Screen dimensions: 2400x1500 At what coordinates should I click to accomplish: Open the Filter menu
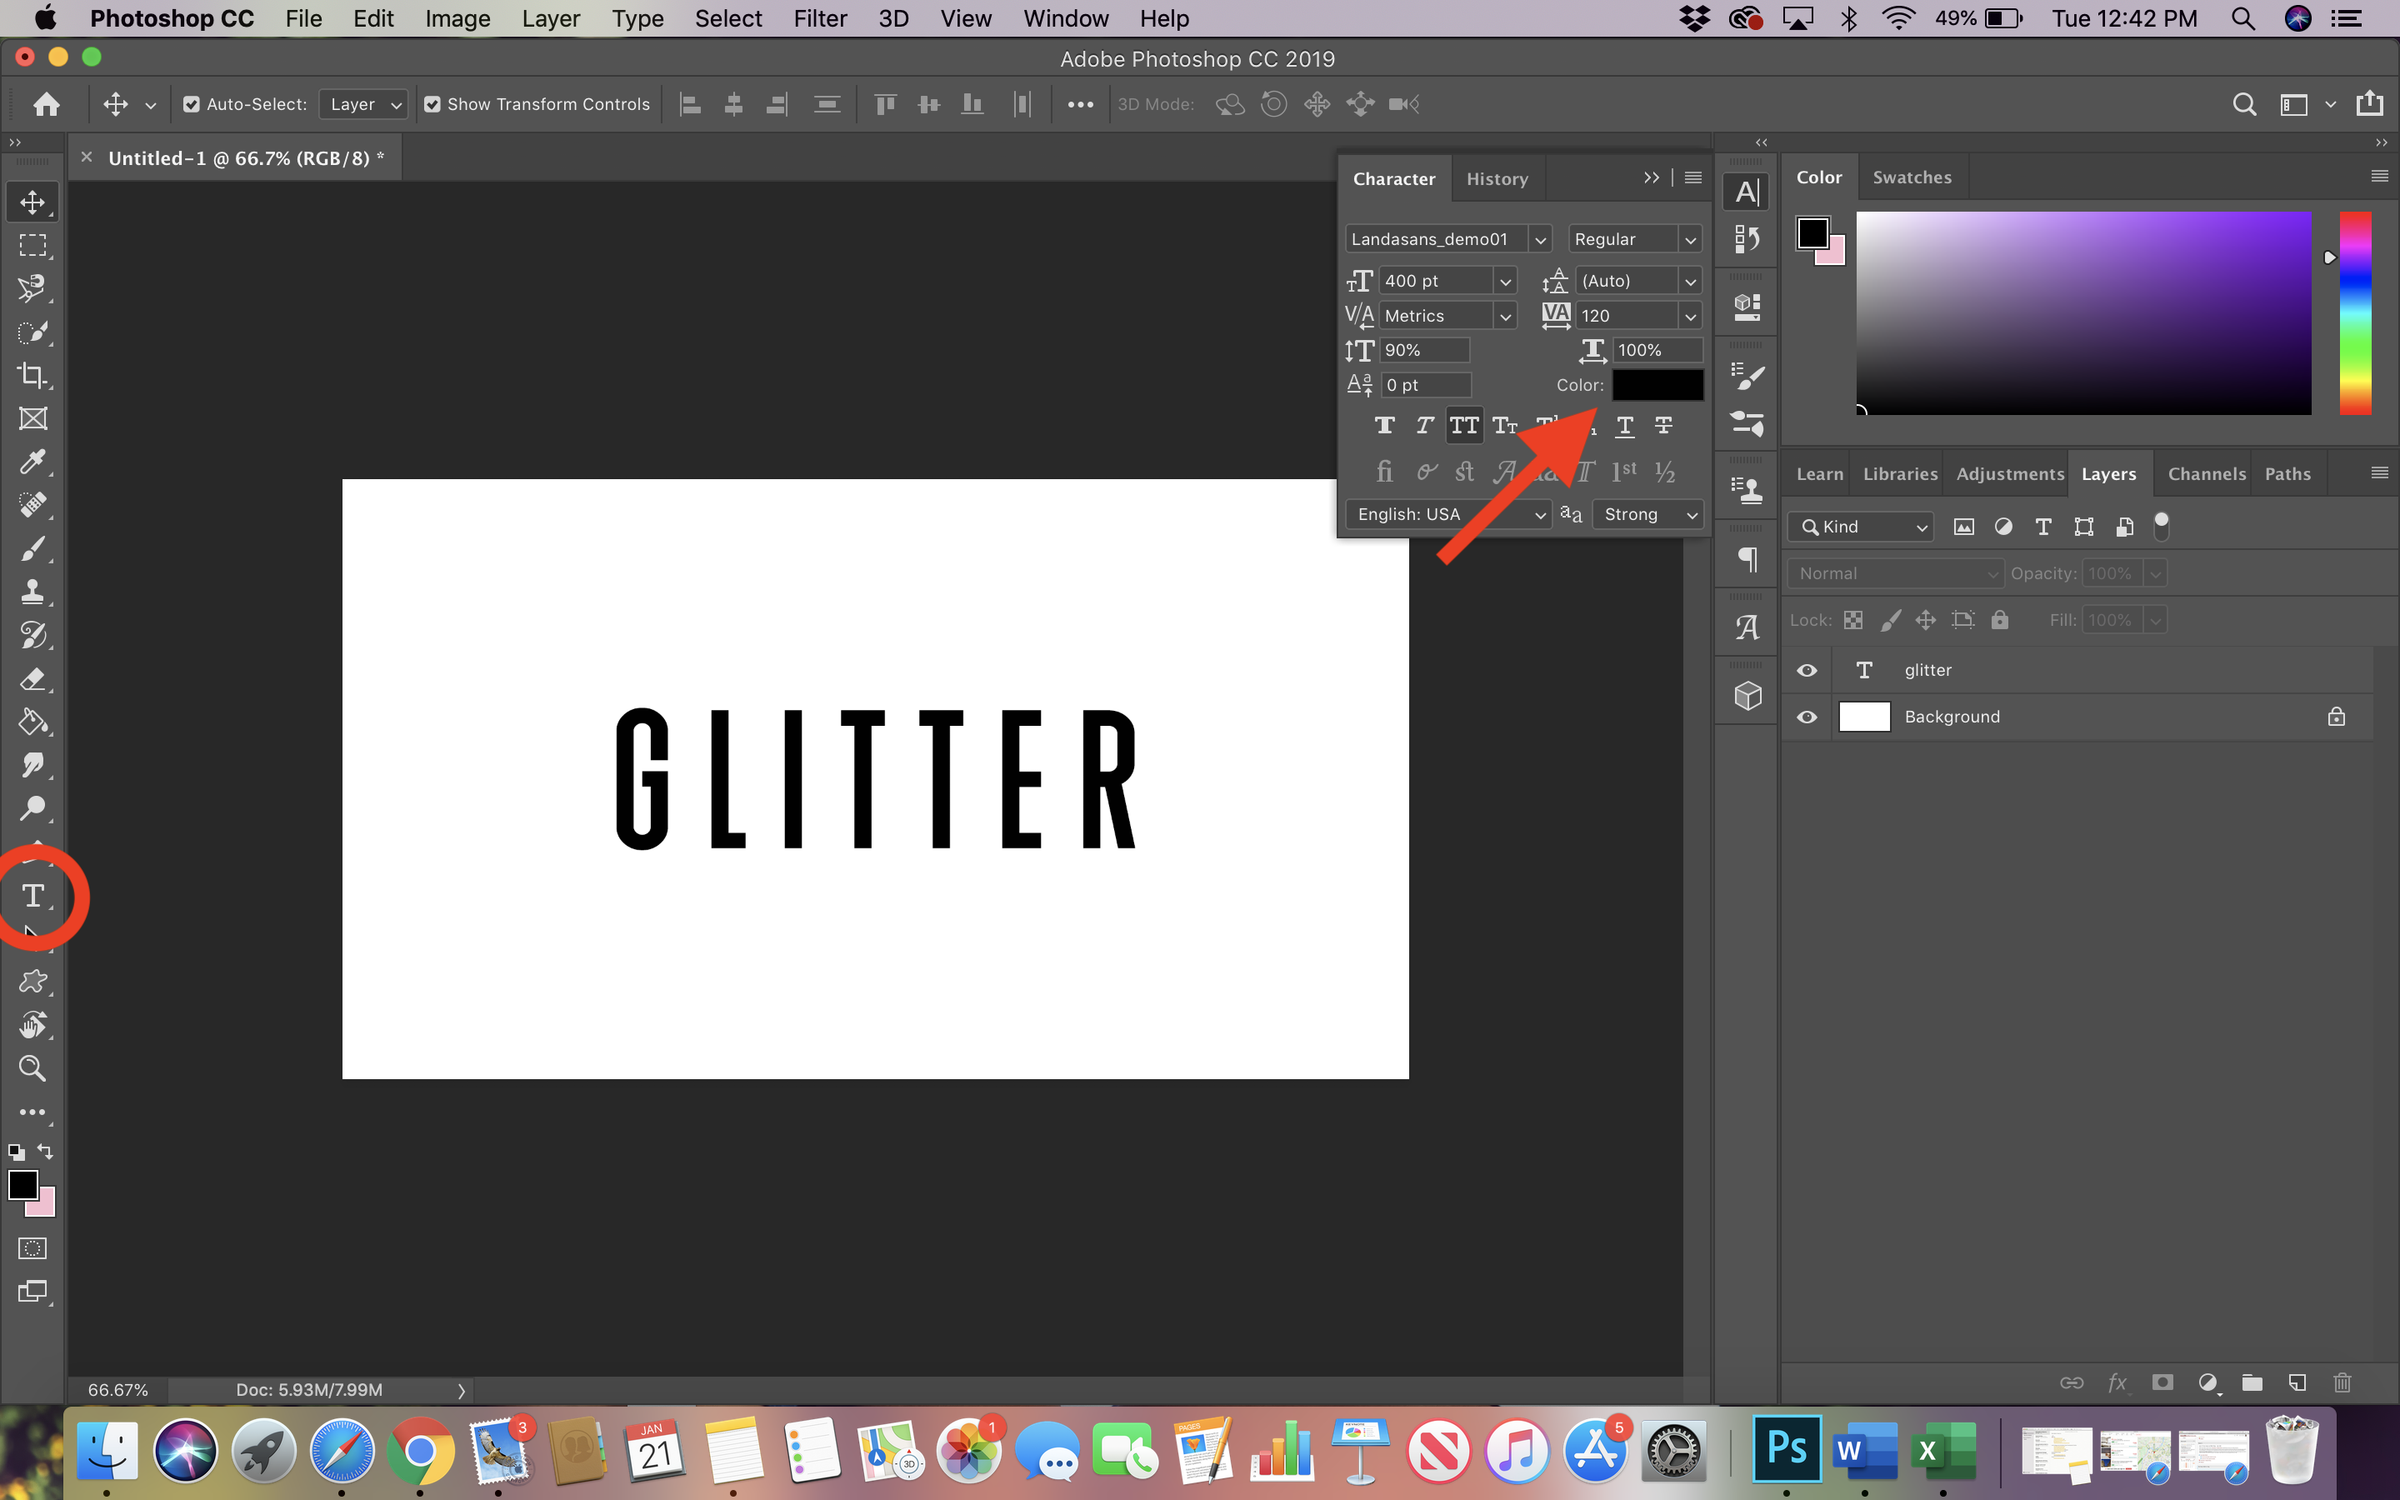click(x=820, y=18)
